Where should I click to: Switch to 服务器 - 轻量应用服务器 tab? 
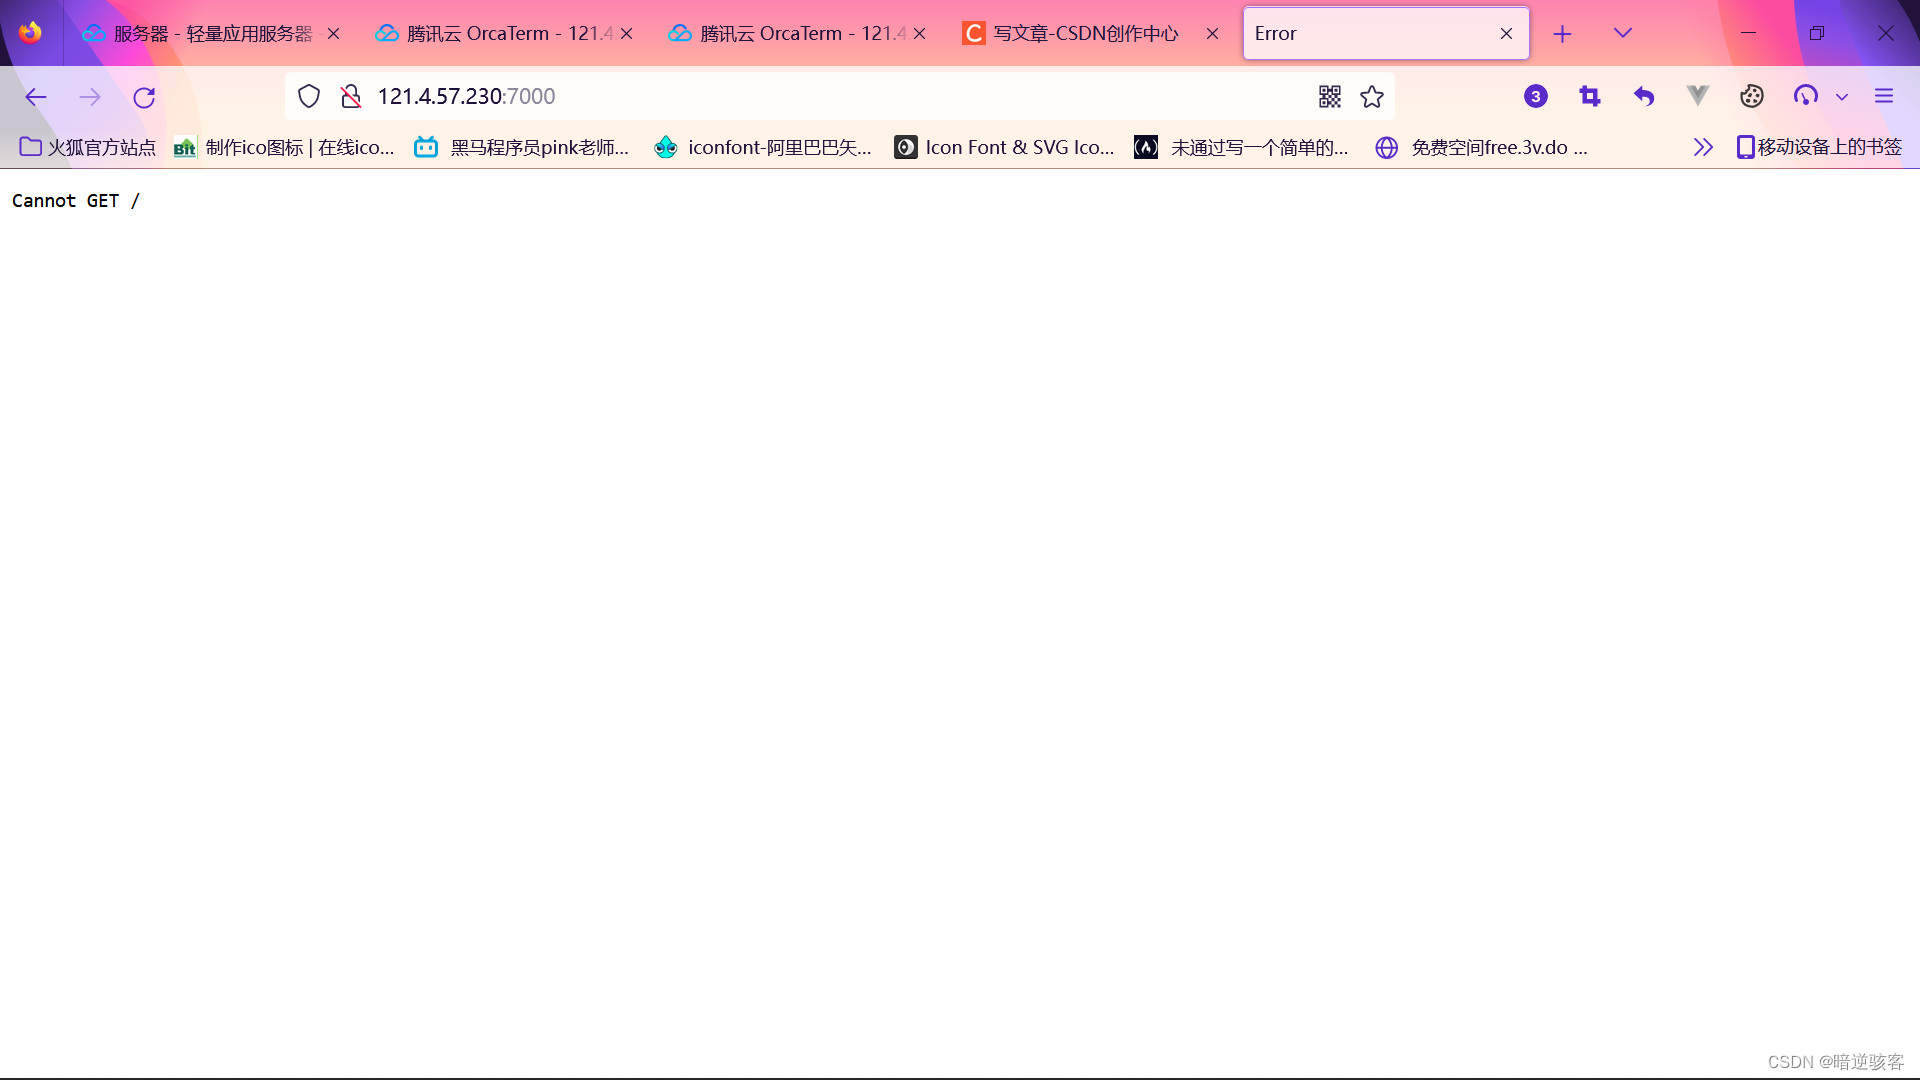tap(212, 33)
